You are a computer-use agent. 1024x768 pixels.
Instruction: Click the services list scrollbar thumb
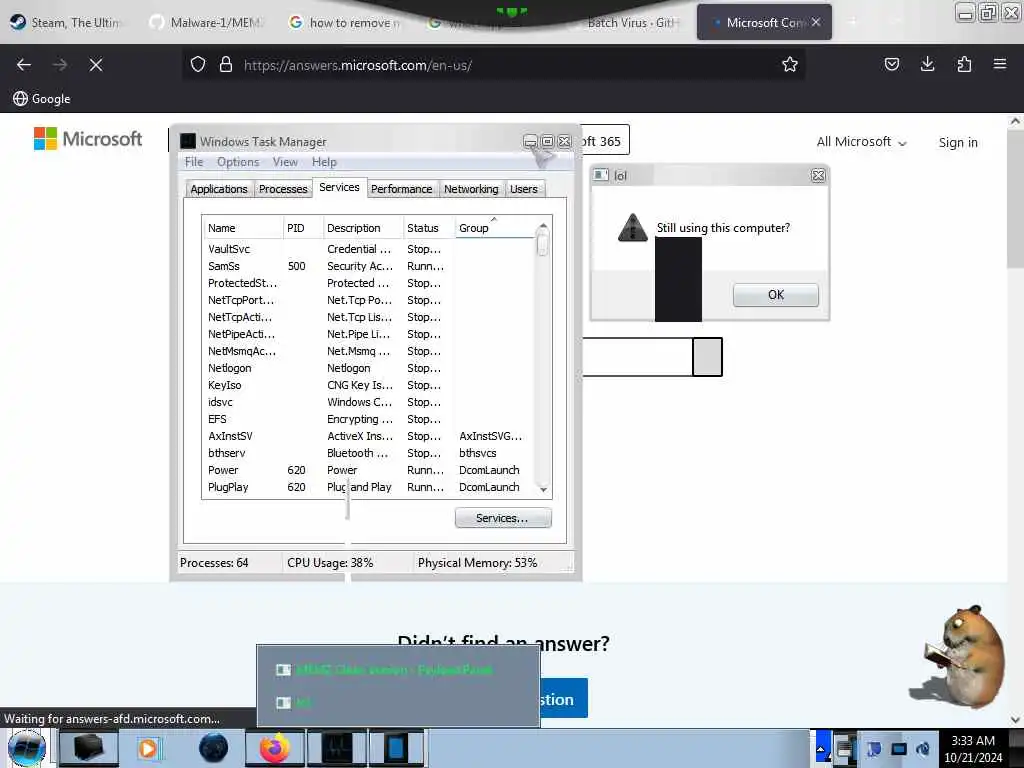(542, 245)
